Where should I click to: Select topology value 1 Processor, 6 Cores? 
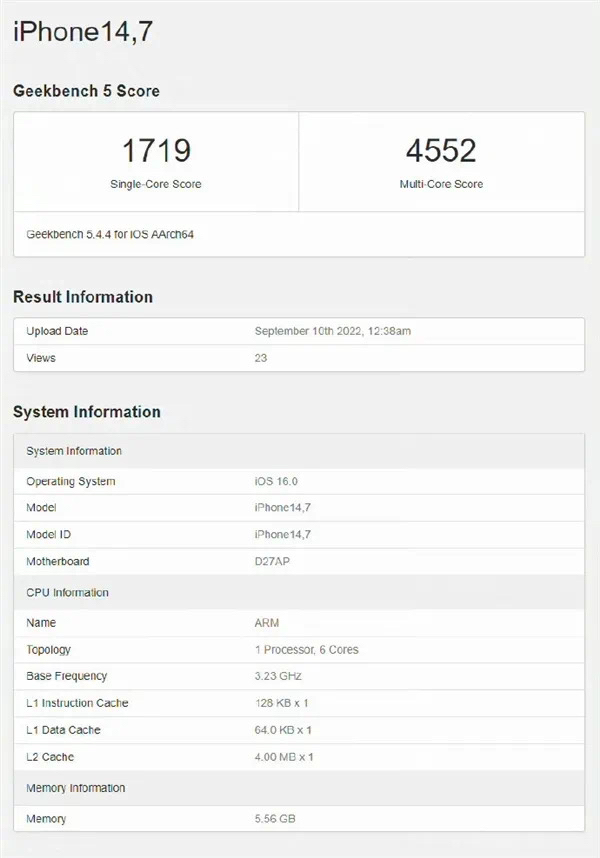tap(306, 650)
